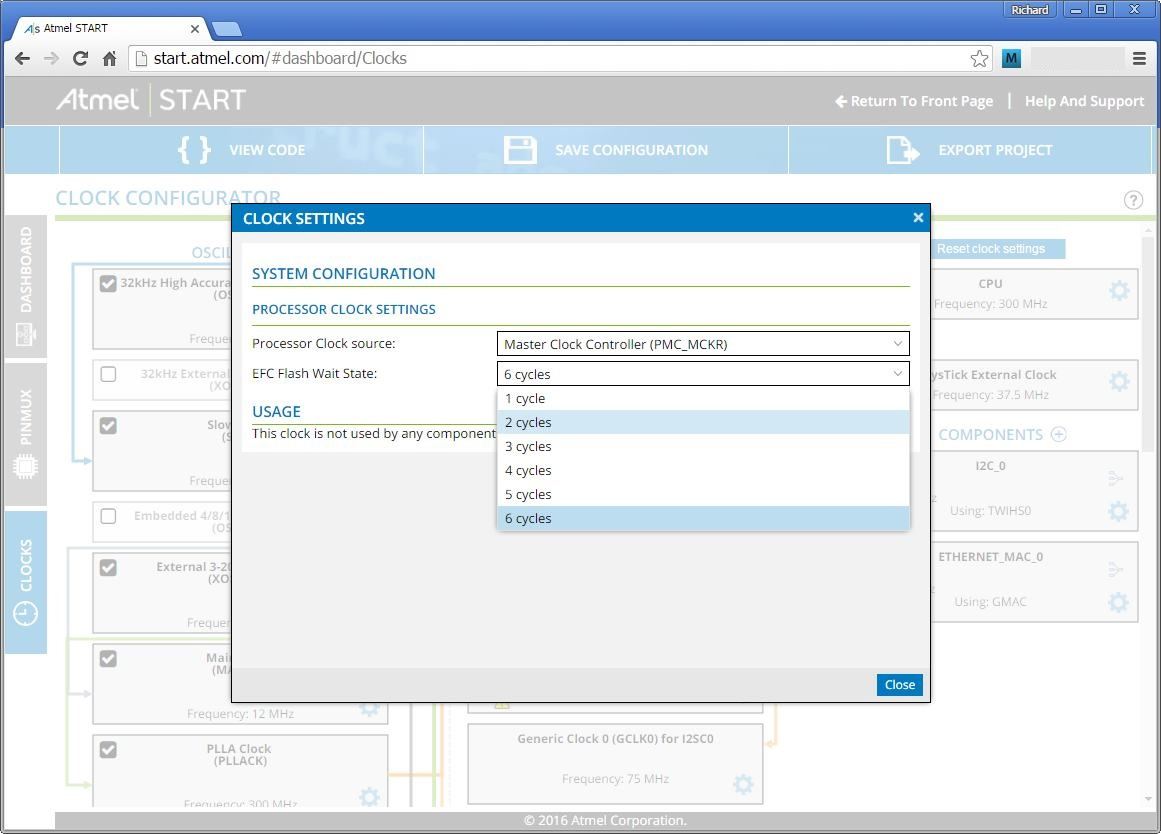This screenshot has width=1161, height=834.
Task: Click the Export Project document icon
Action: (x=903, y=150)
